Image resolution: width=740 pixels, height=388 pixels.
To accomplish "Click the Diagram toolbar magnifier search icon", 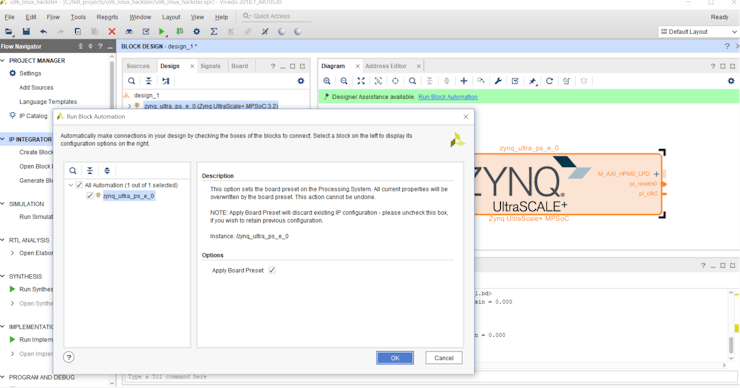I will coord(412,81).
